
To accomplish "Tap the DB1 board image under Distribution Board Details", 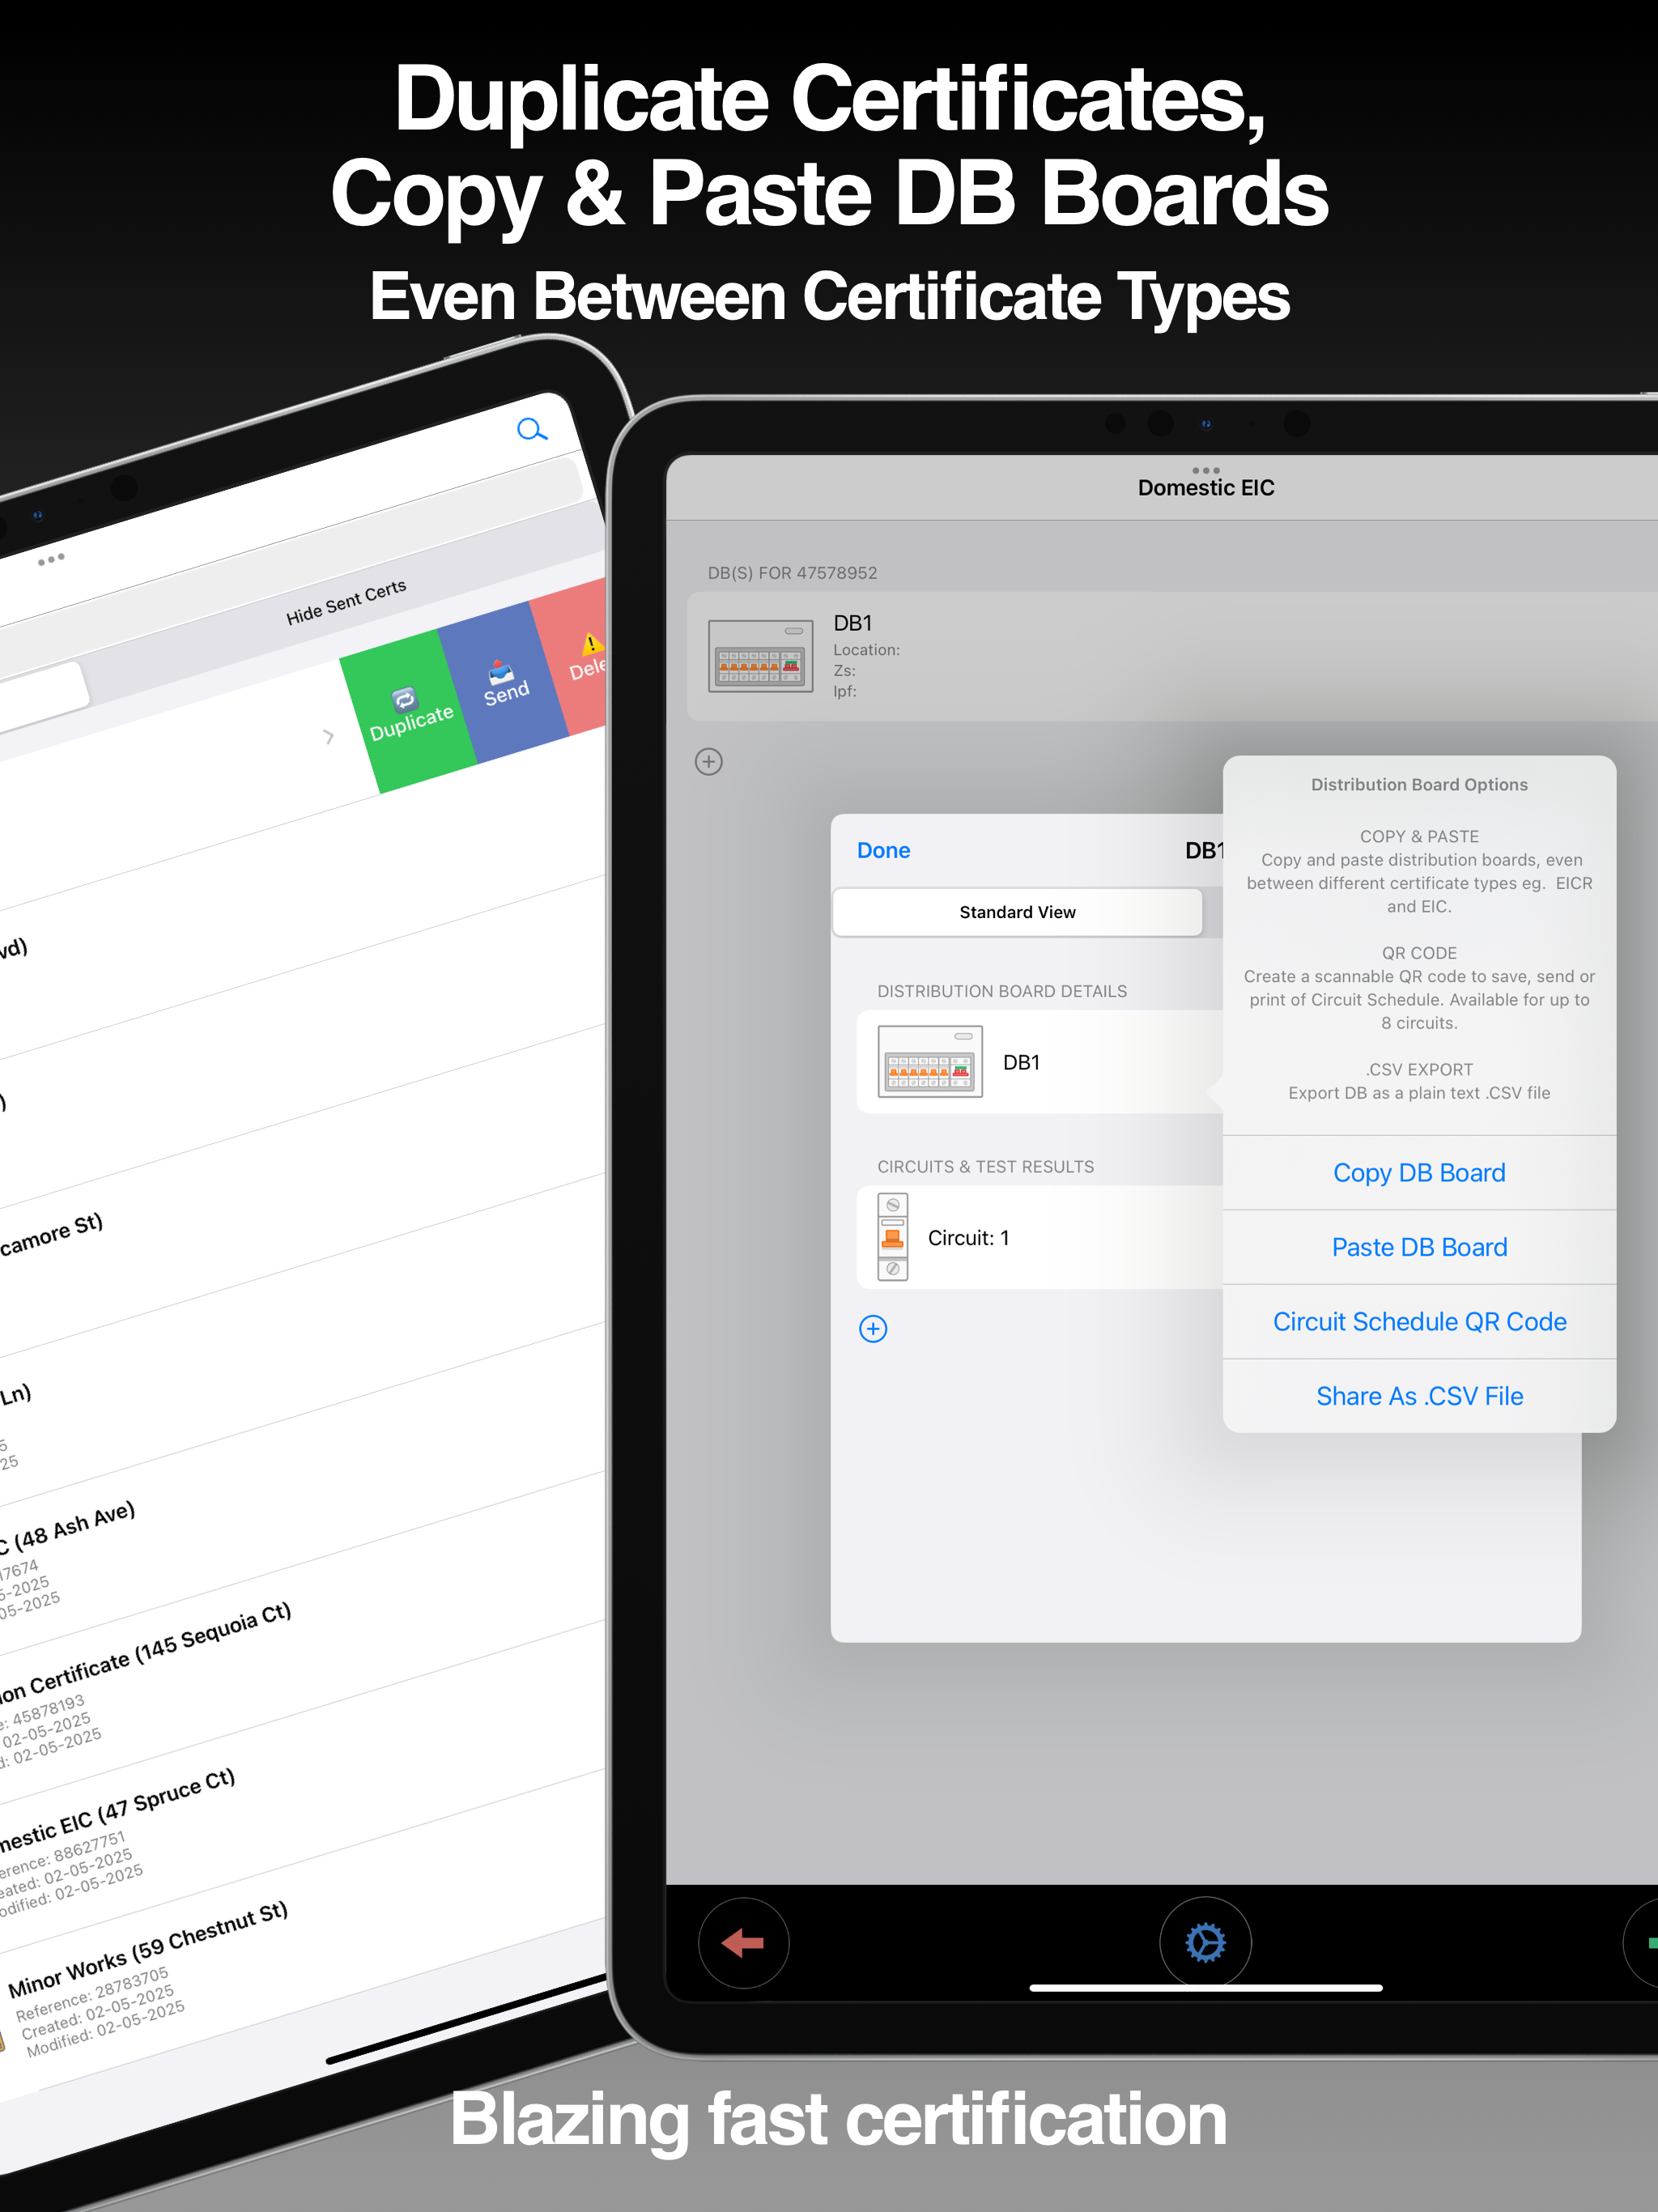I will point(930,1061).
